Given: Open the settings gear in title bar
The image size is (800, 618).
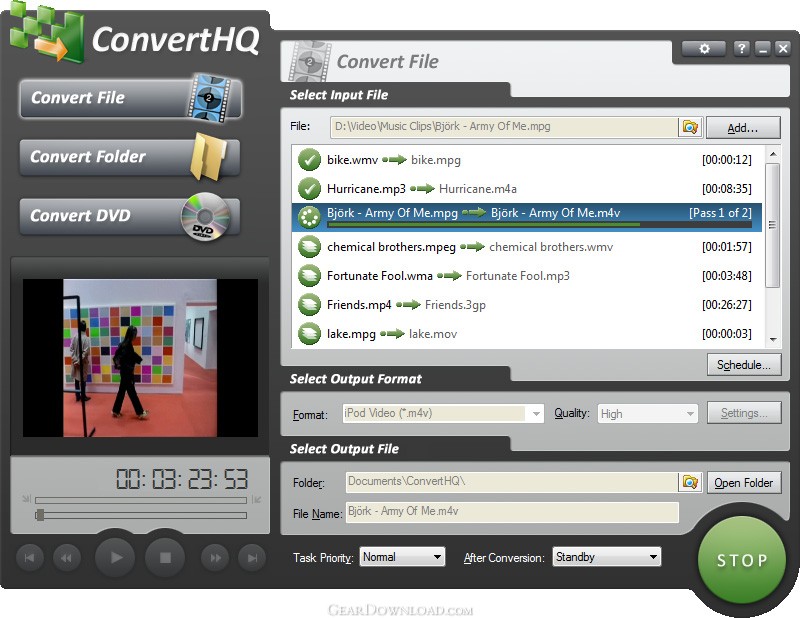Looking at the screenshot, I should point(704,48).
